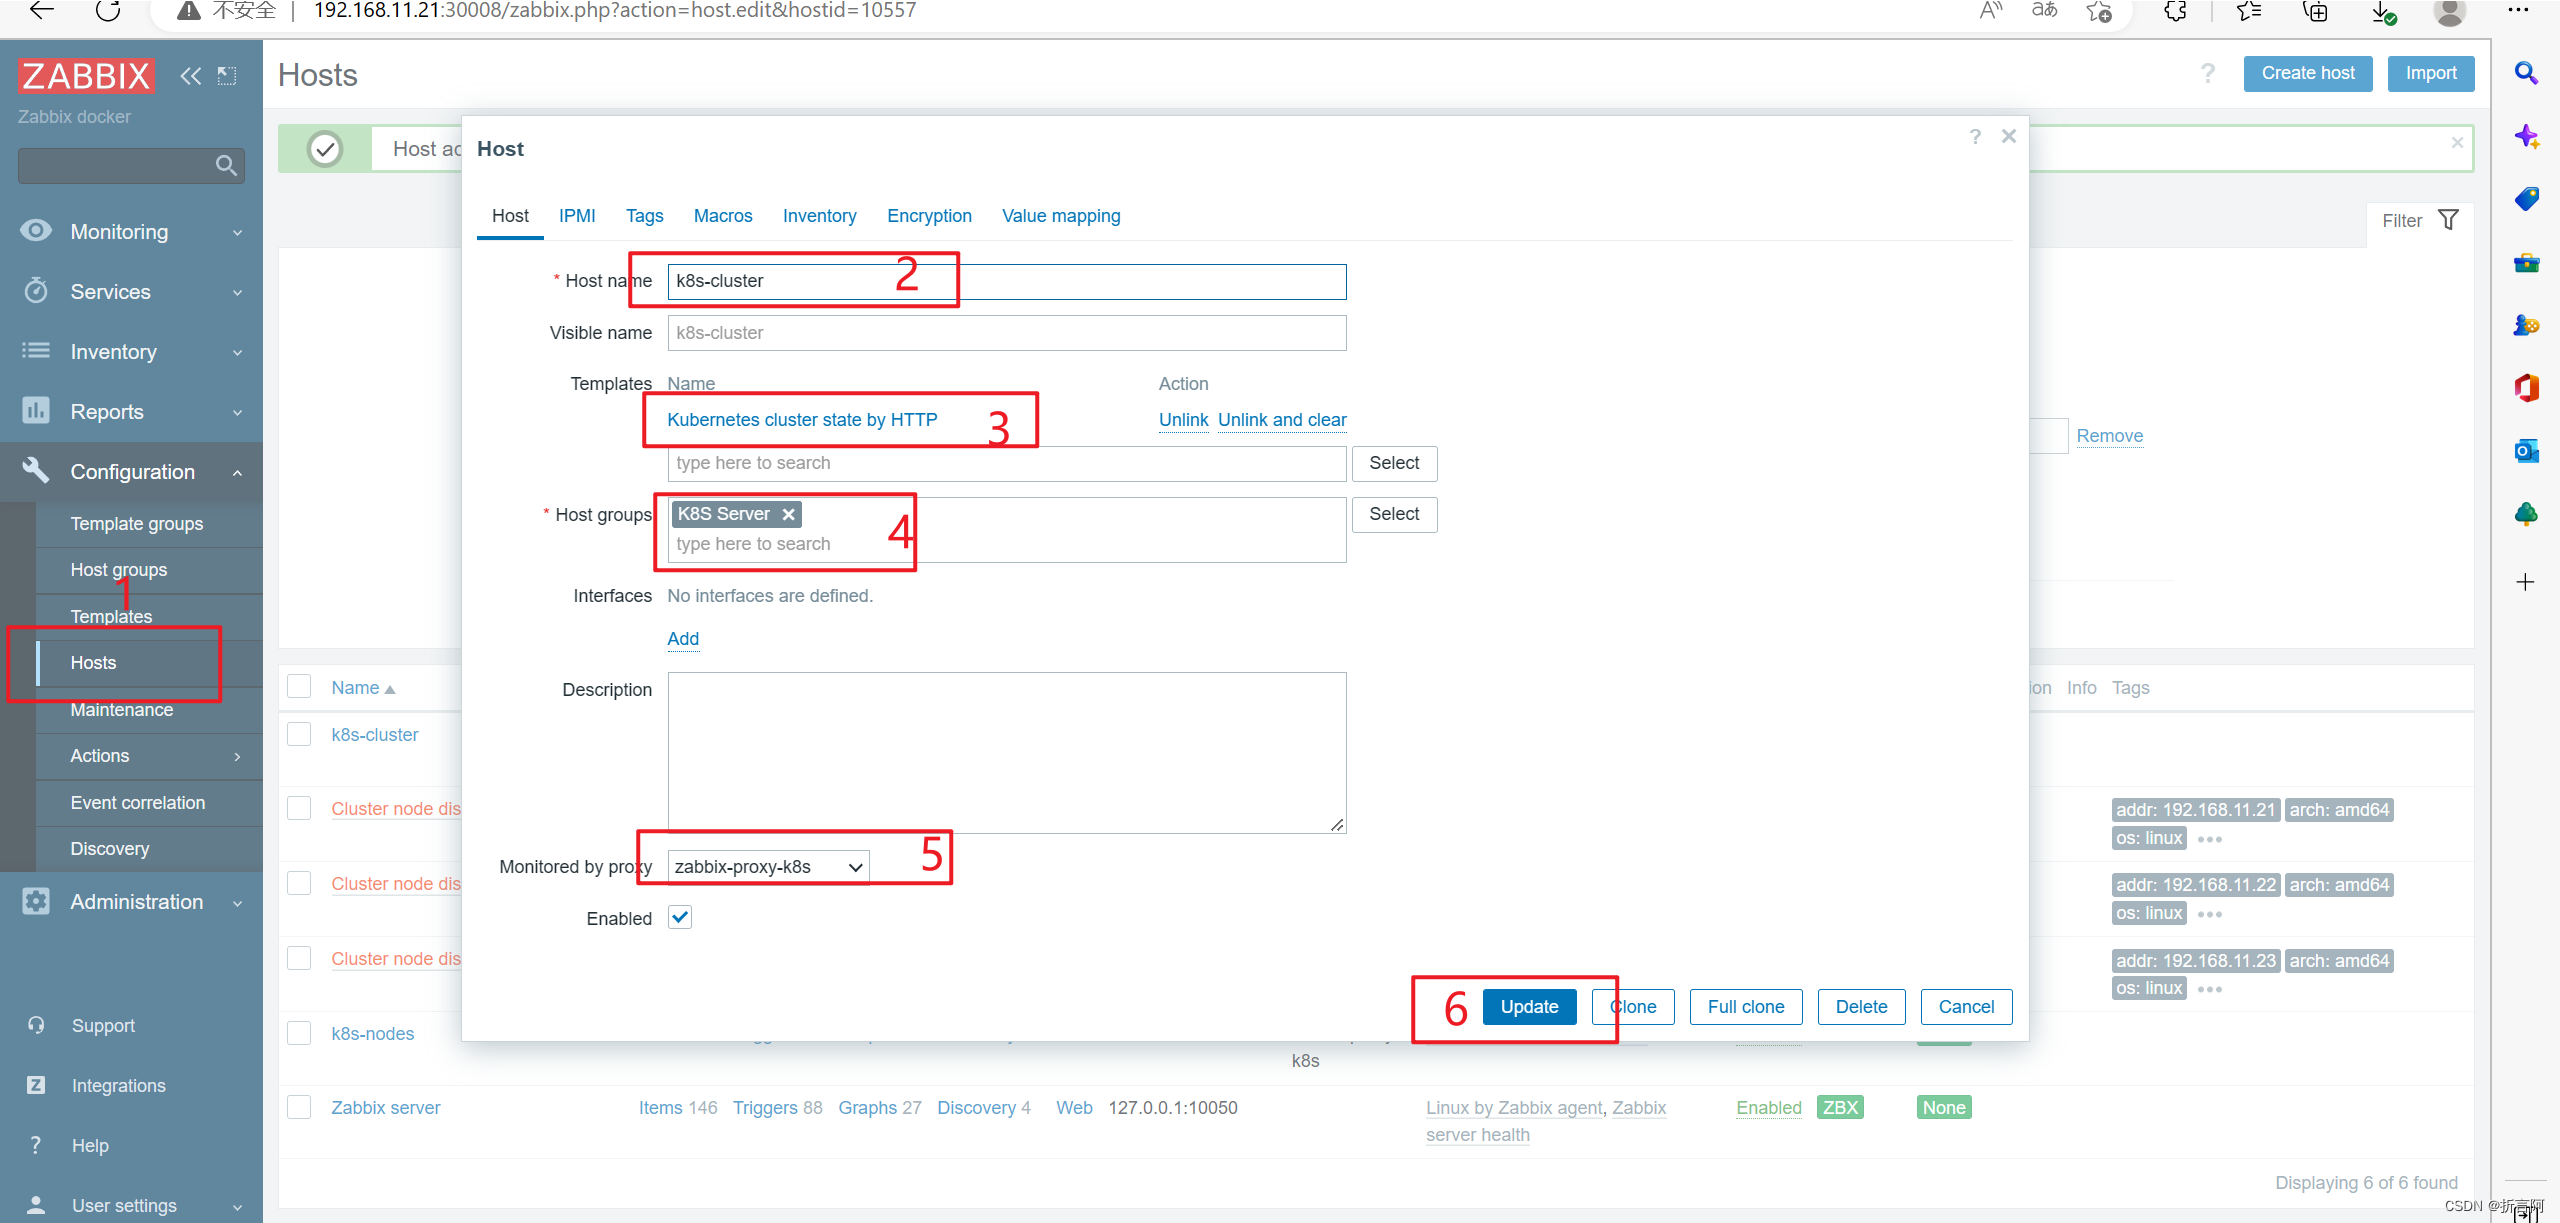Screen dimensions: 2560x1223
Task: Expand the Services menu
Action: pos(237,293)
